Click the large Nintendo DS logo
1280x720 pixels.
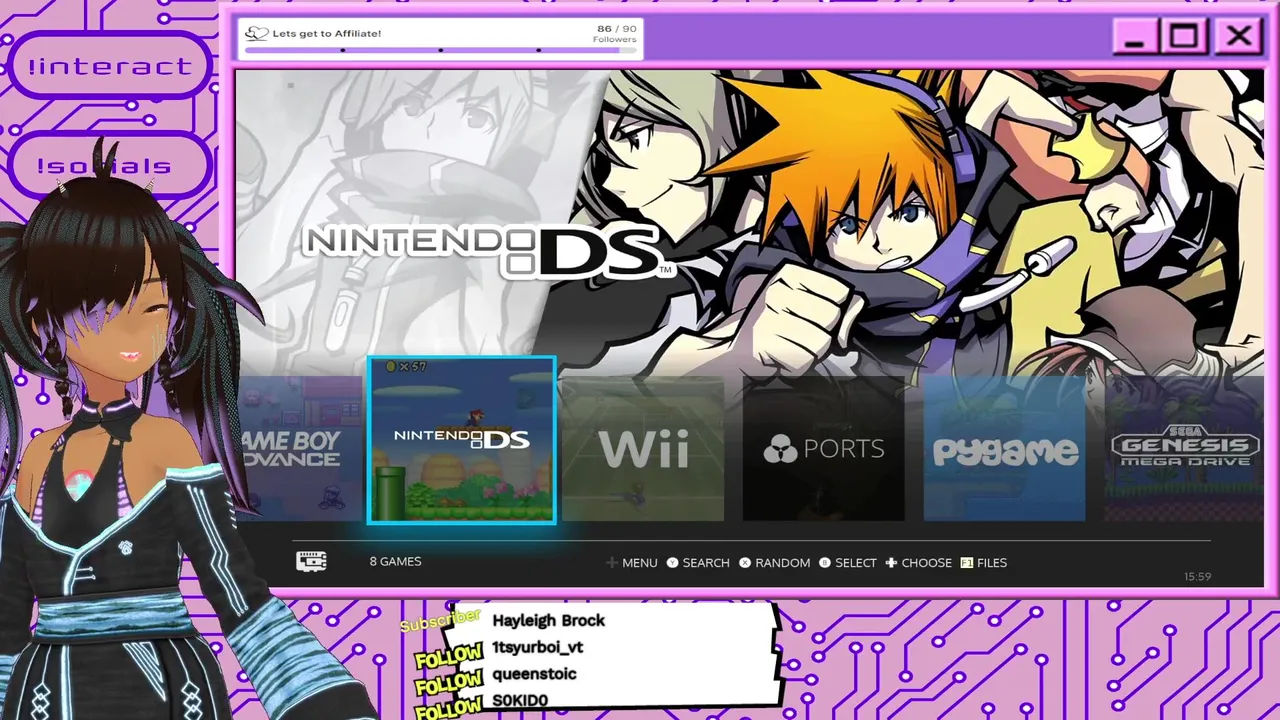(x=487, y=250)
